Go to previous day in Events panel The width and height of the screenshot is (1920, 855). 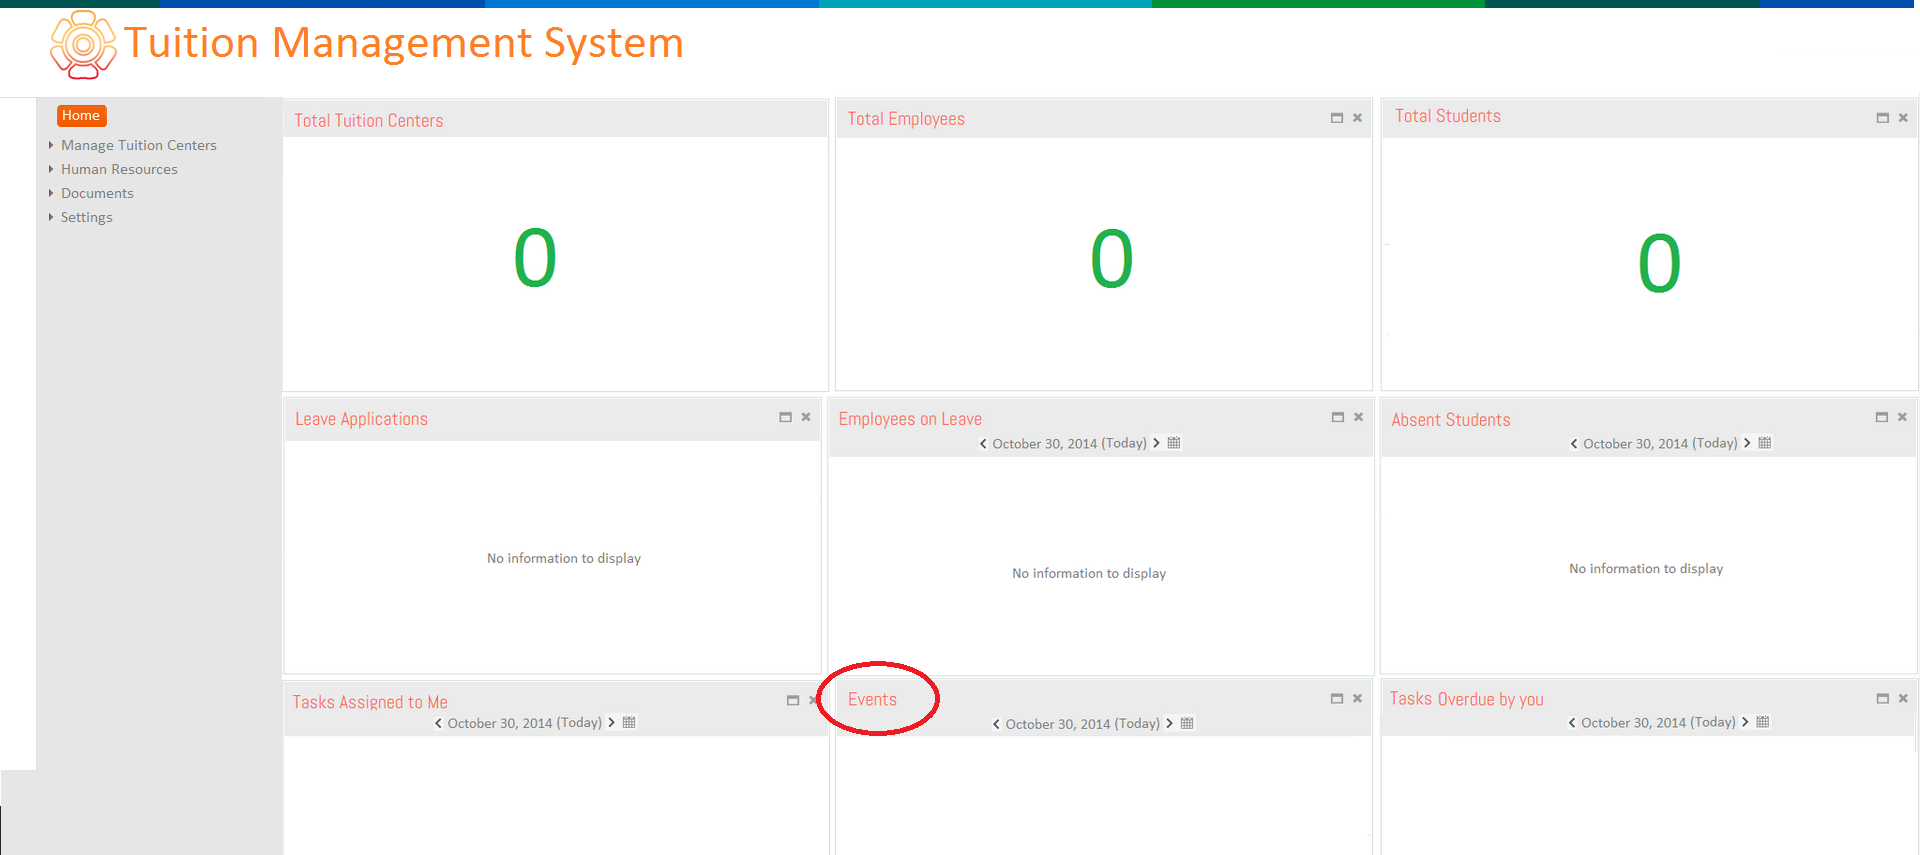tap(996, 724)
